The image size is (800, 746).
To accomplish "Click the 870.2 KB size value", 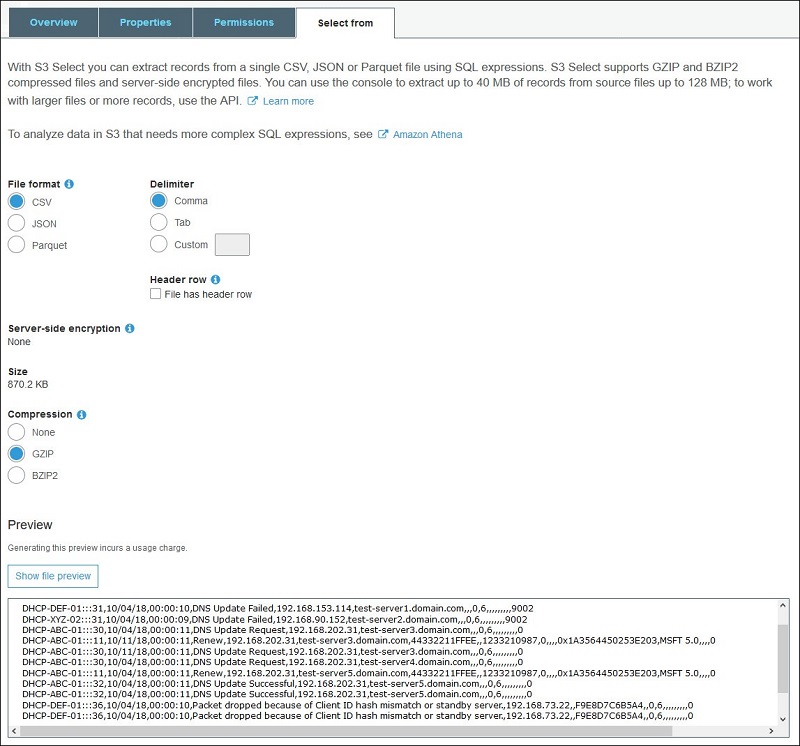I will (x=28, y=385).
